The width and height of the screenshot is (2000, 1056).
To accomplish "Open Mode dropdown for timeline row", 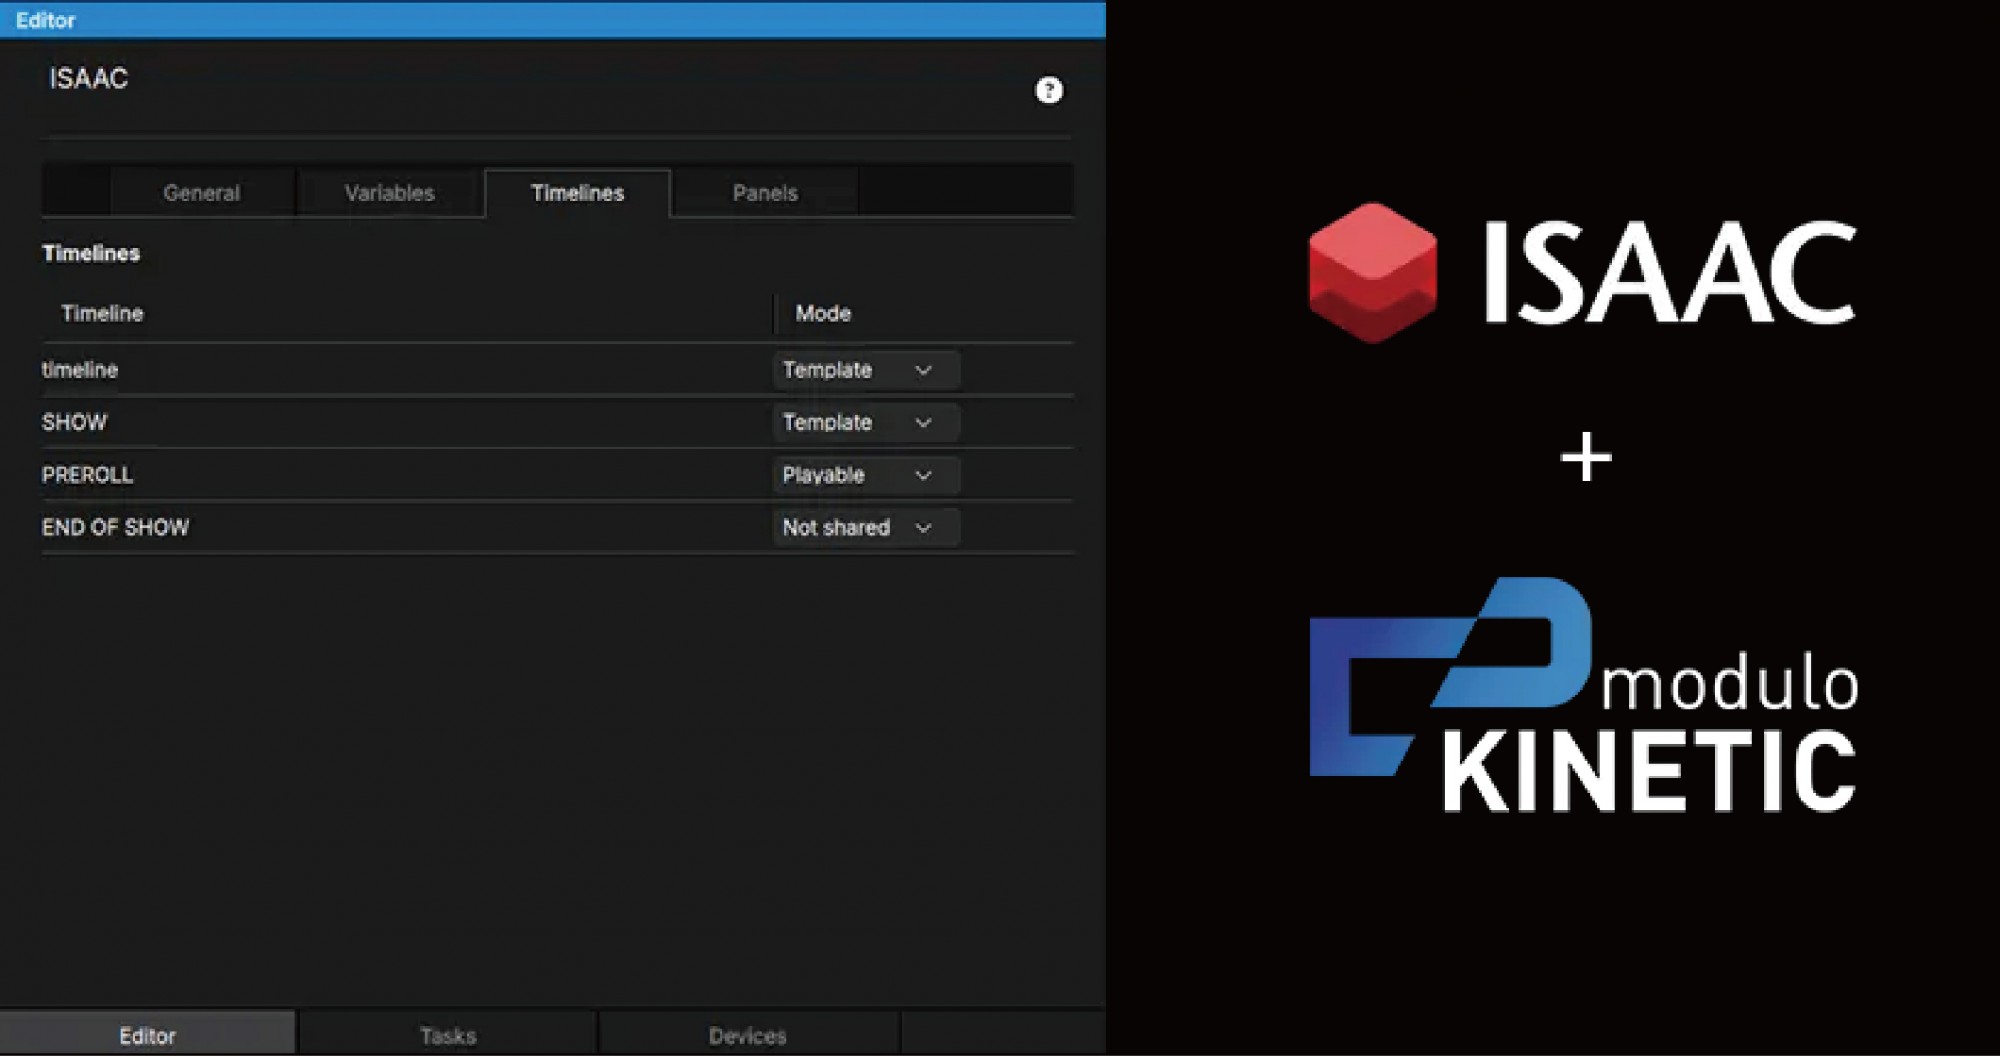I will (x=866, y=370).
